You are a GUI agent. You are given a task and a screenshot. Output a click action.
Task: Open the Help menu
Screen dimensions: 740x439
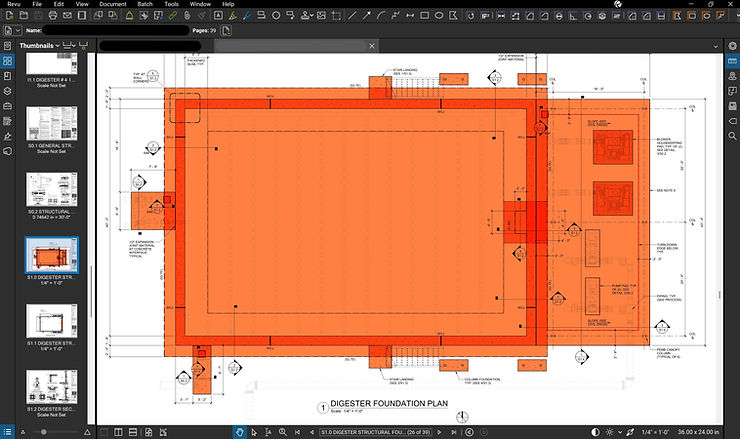click(x=228, y=4)
